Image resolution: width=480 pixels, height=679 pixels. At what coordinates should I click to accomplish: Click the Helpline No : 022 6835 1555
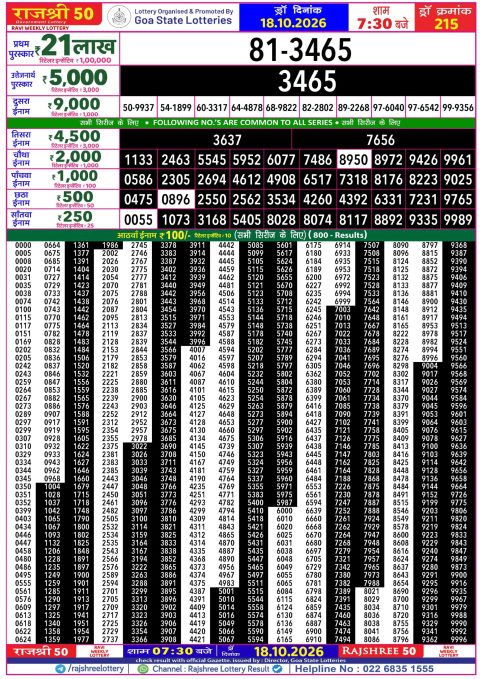click(364, 669)
